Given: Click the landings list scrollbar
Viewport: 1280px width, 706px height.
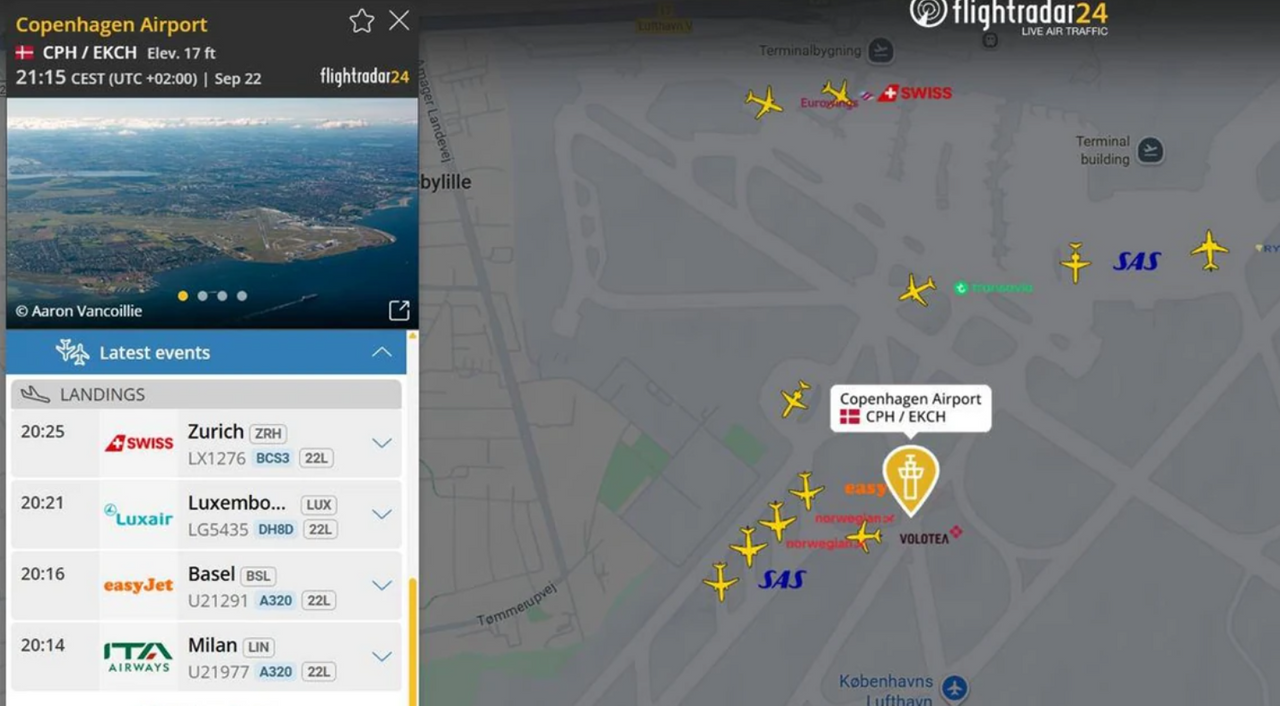Looking at the screenshot, I should coord(412,640).
